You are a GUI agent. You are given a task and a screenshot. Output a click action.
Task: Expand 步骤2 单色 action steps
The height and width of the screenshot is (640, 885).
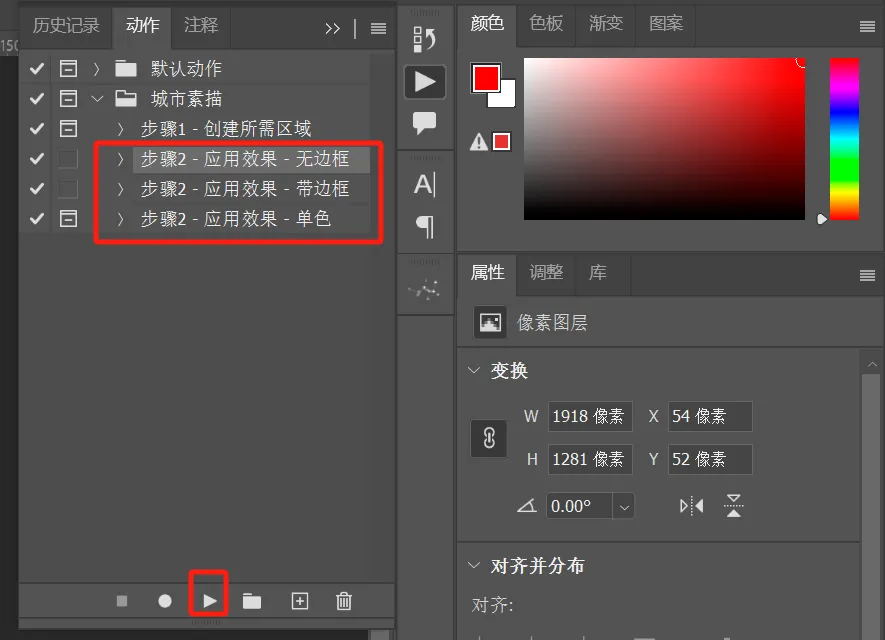coord(120,218)
